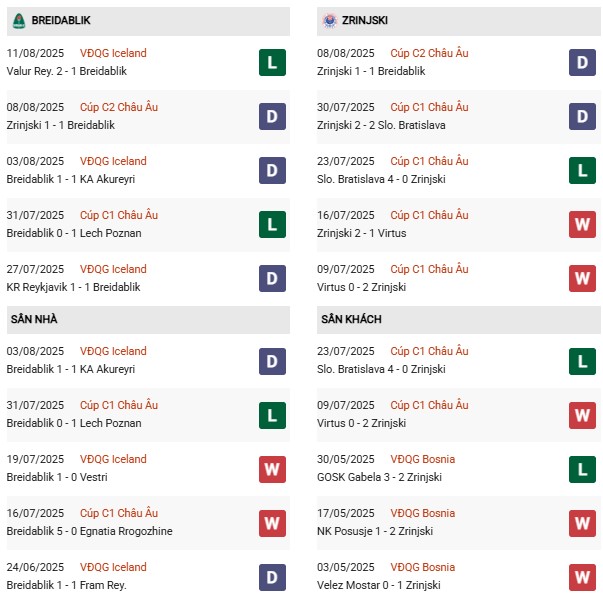Click the Breidablik team logo icon
Image resolution: width=603 pixels, height=597 pixels.
18,20
